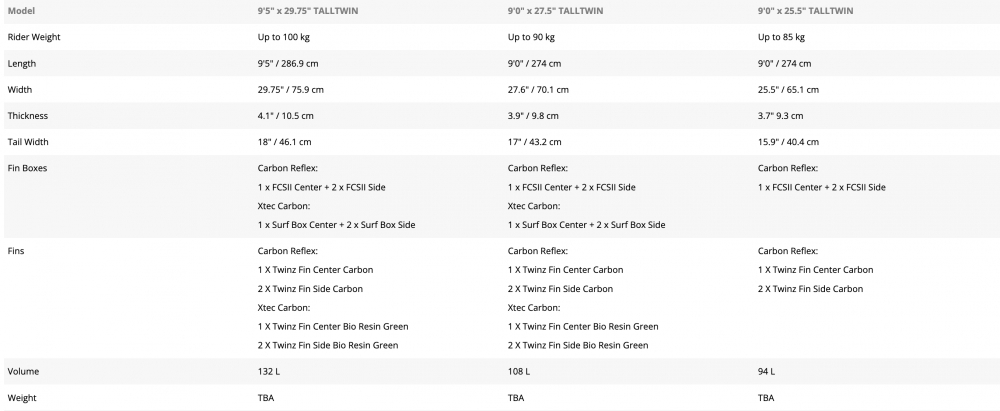Click the Length row label
This screenshot has width=1000, height=411.
[22, 64]
